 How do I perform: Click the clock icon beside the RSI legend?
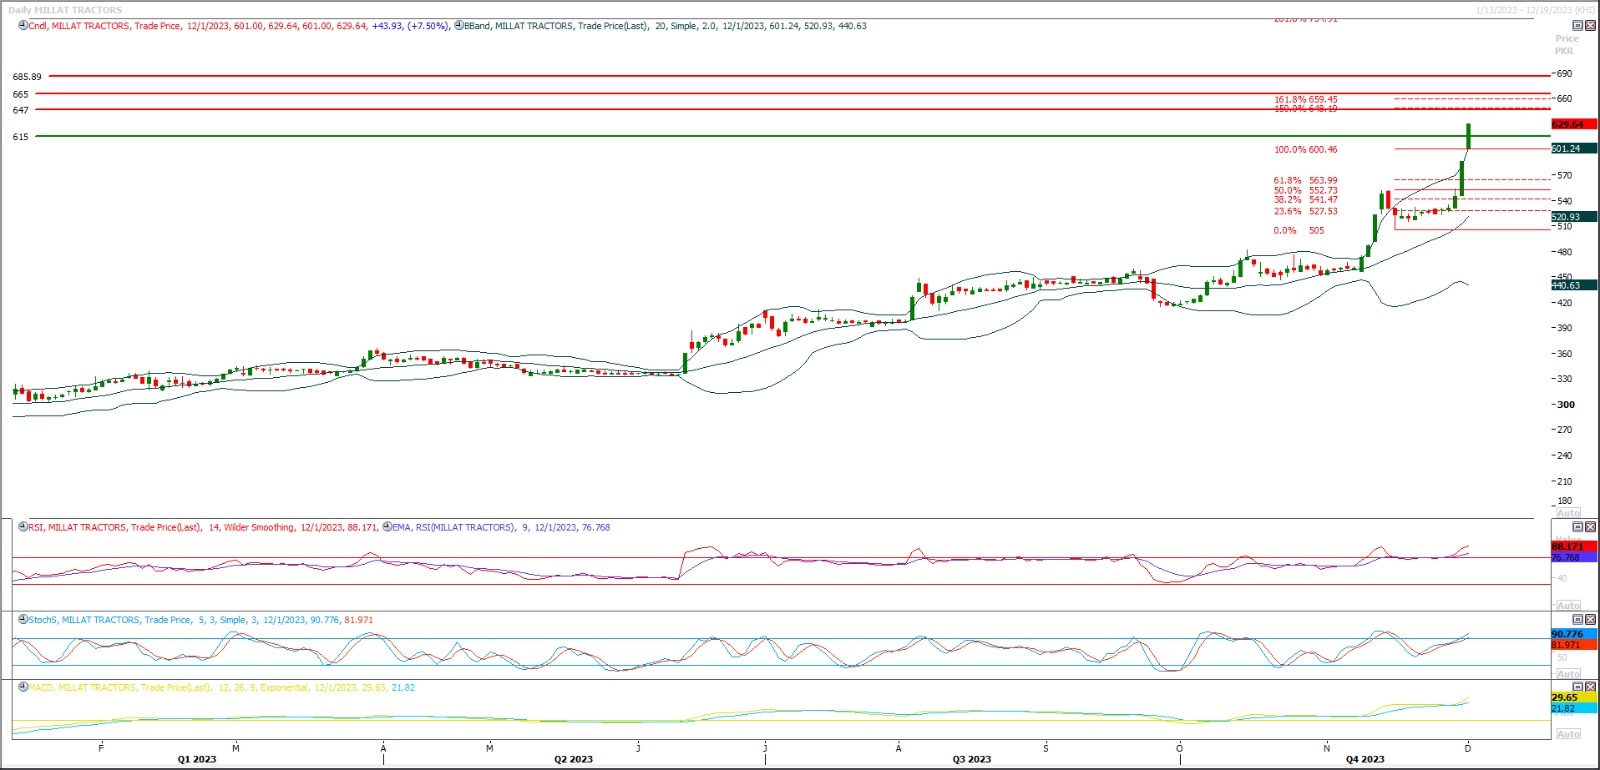22,527
